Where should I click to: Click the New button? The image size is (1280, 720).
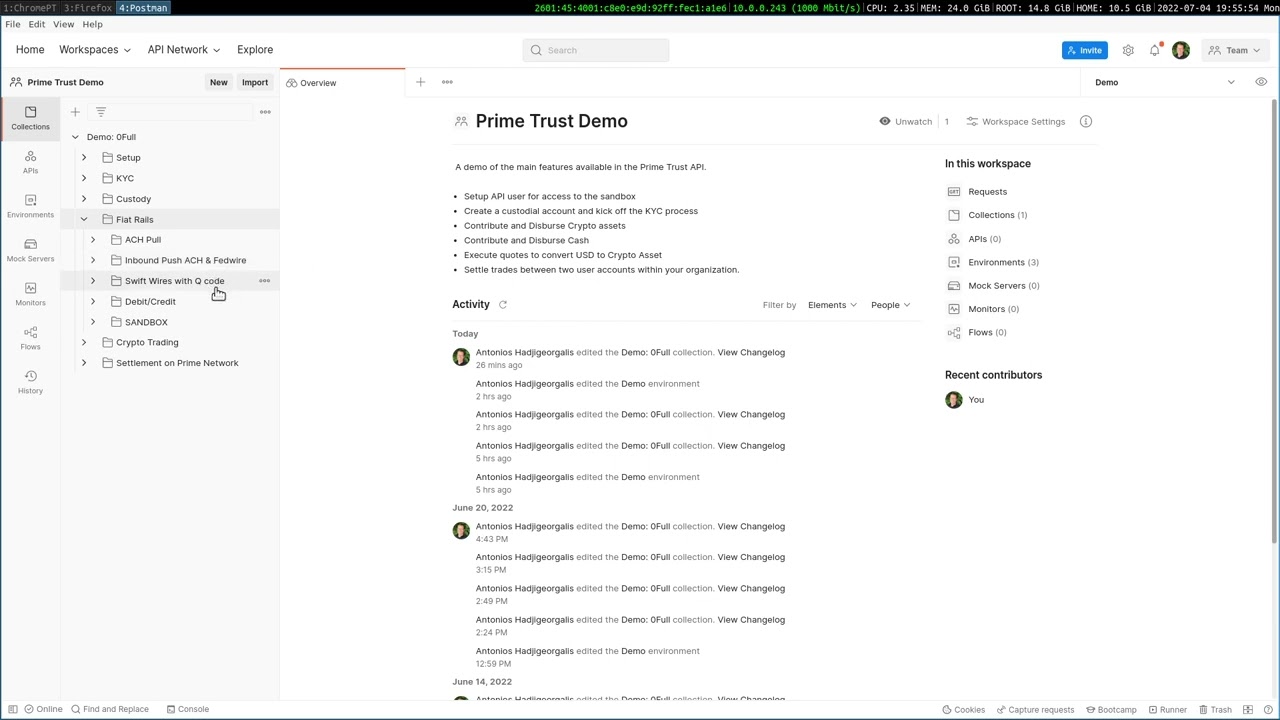coord(218,82)
